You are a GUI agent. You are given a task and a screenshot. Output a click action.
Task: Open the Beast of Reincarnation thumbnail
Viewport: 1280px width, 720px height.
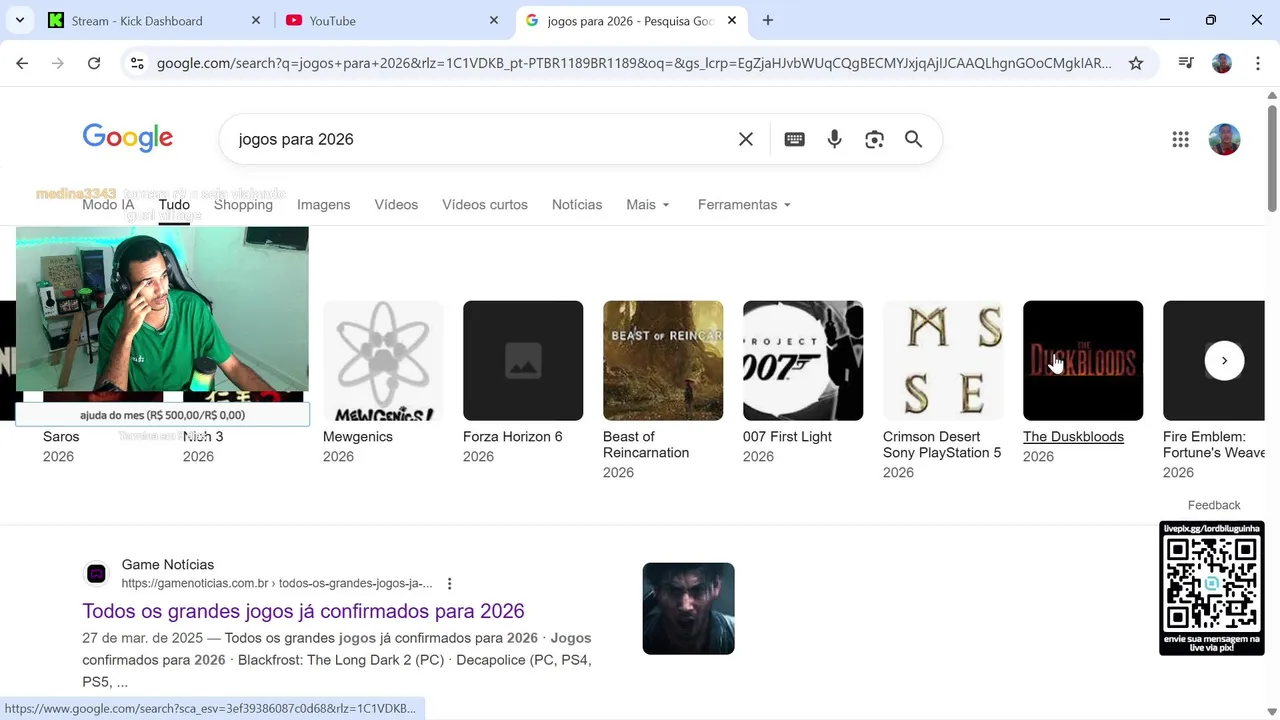pyautogui.click(x=663, y=360)
